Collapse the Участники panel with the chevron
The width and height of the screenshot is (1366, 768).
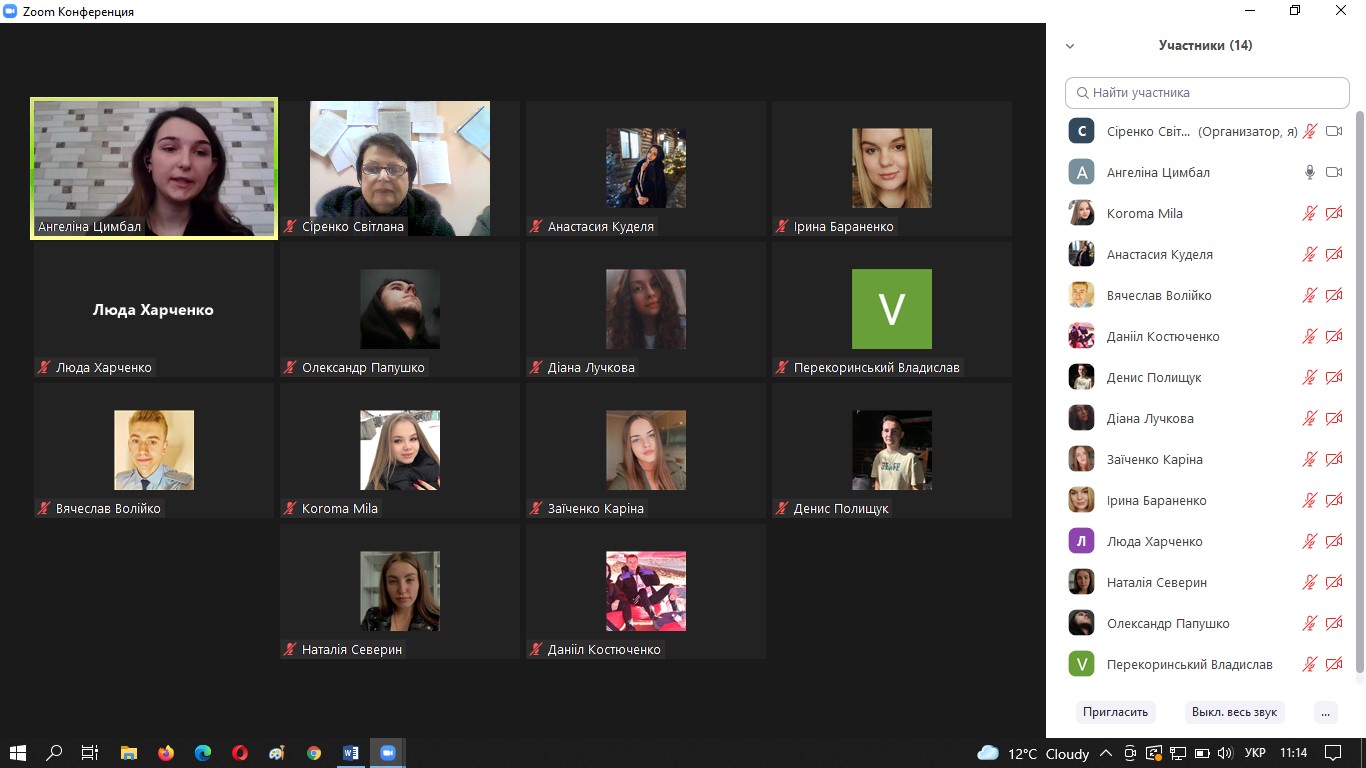(1070, 46)
